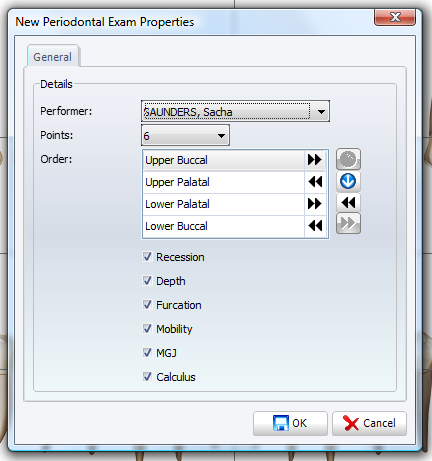Set direction backward using side rewind button
The image size is (432, 461).
point(348,202)
